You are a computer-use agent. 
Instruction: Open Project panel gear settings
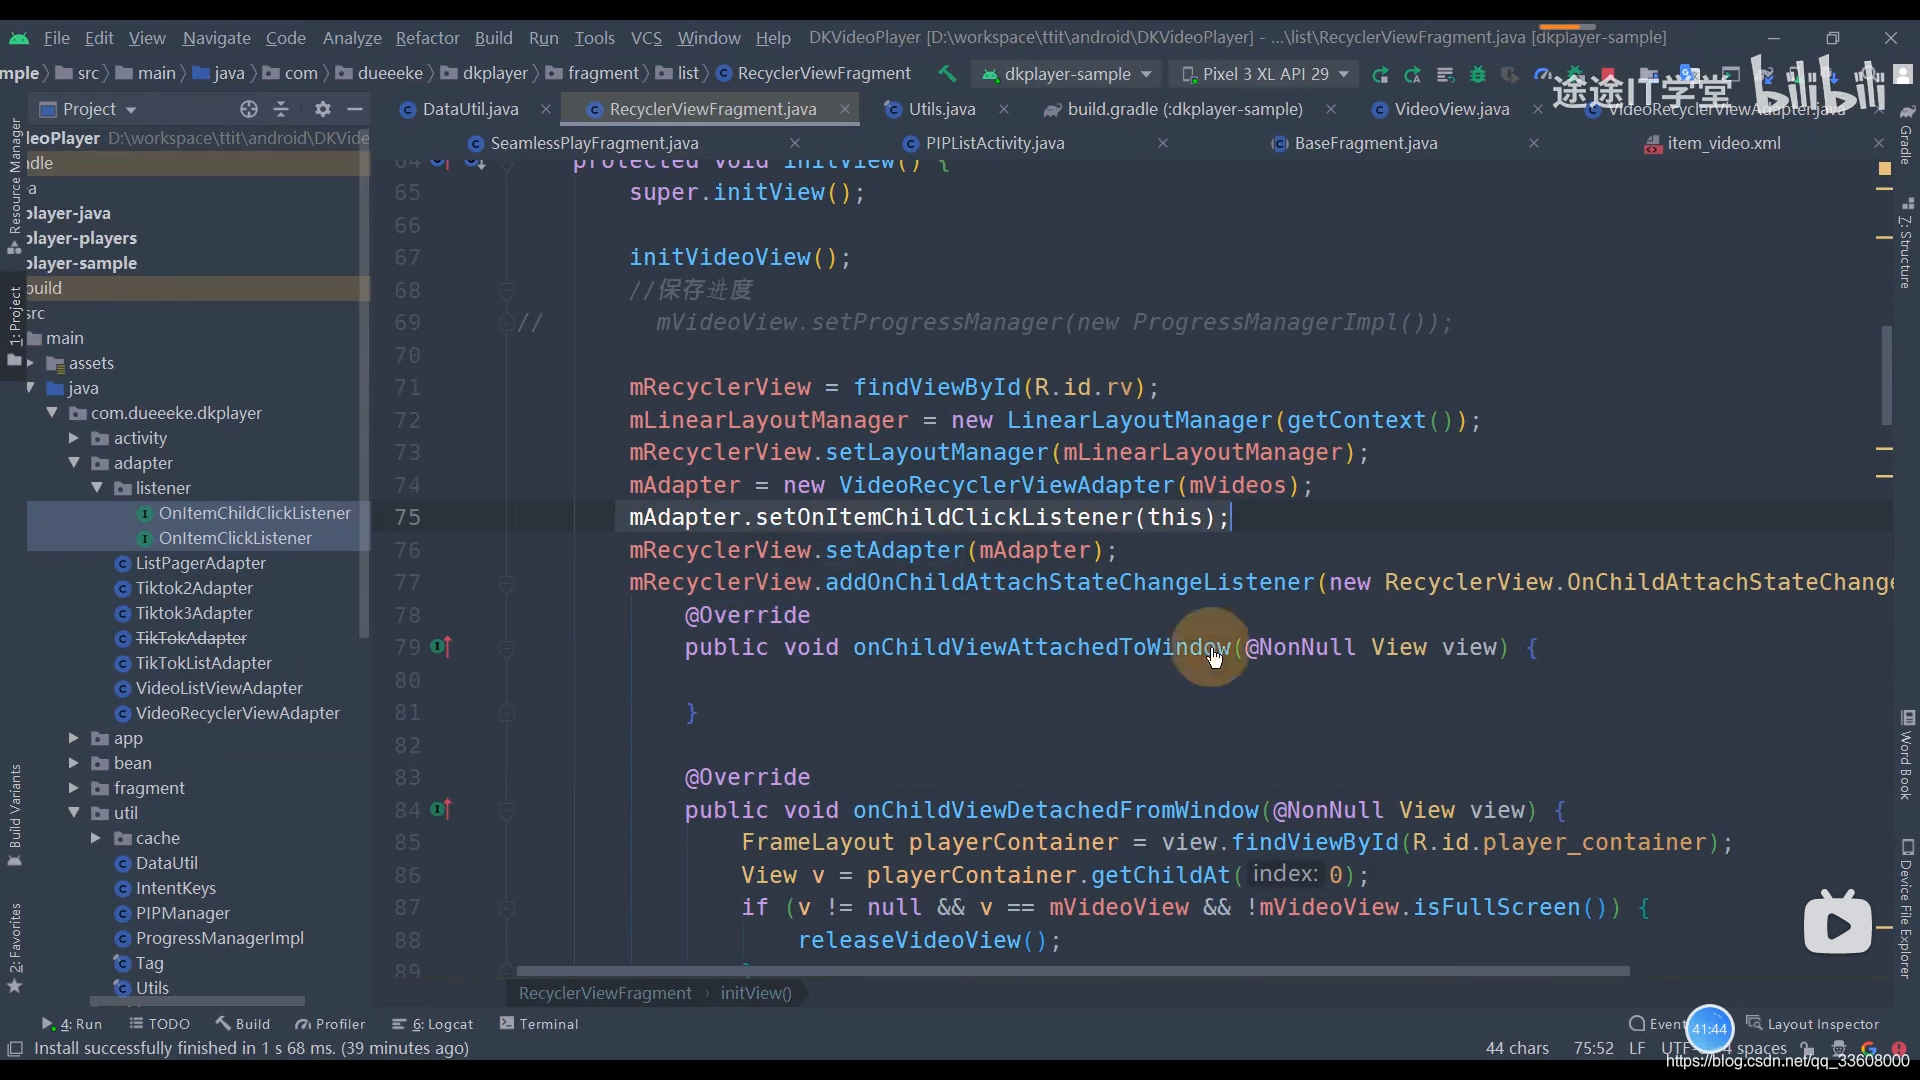coord(322,109)
